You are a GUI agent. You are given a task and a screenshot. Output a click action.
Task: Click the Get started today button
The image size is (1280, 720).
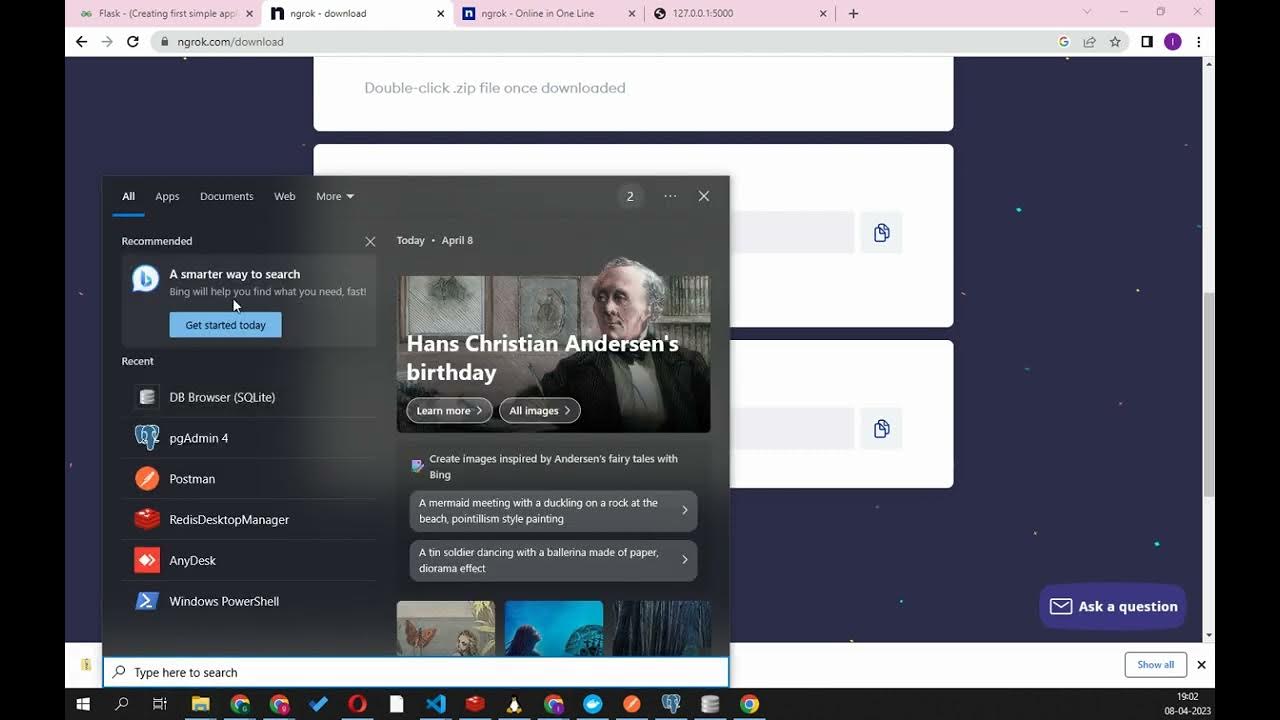[x=225, y=325]
